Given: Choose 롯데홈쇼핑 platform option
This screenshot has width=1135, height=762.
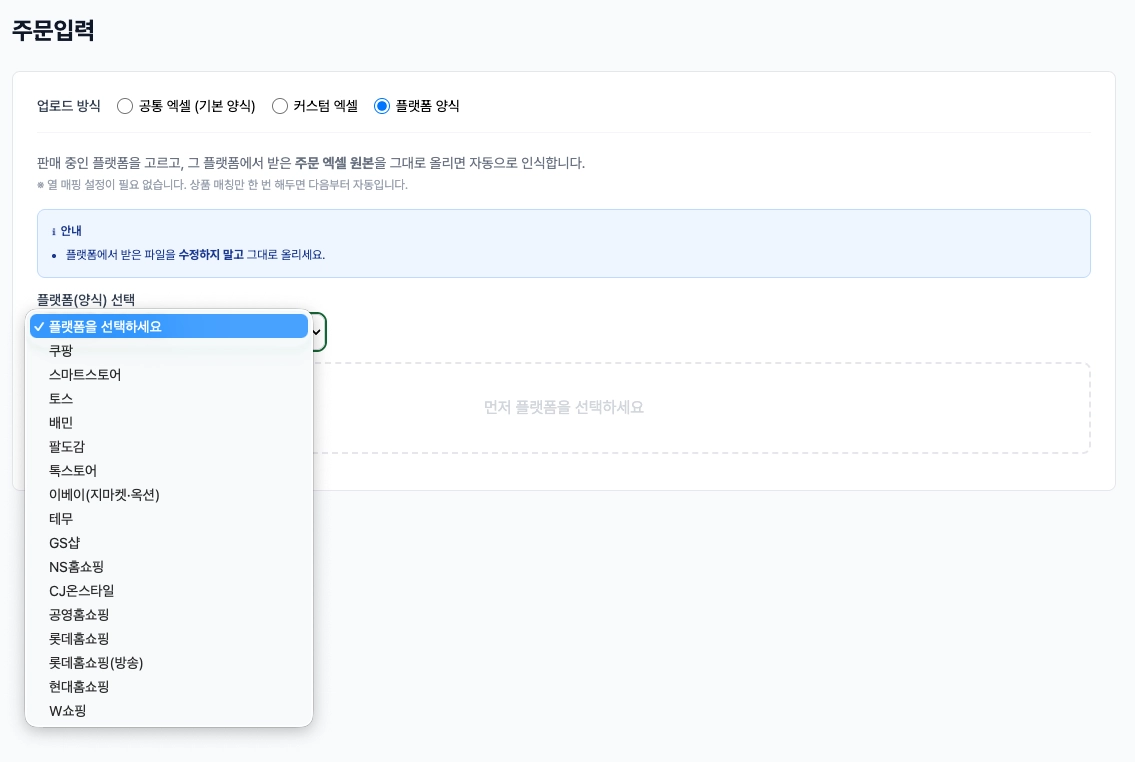Looking at the screenshot, I should coord(169,639).
